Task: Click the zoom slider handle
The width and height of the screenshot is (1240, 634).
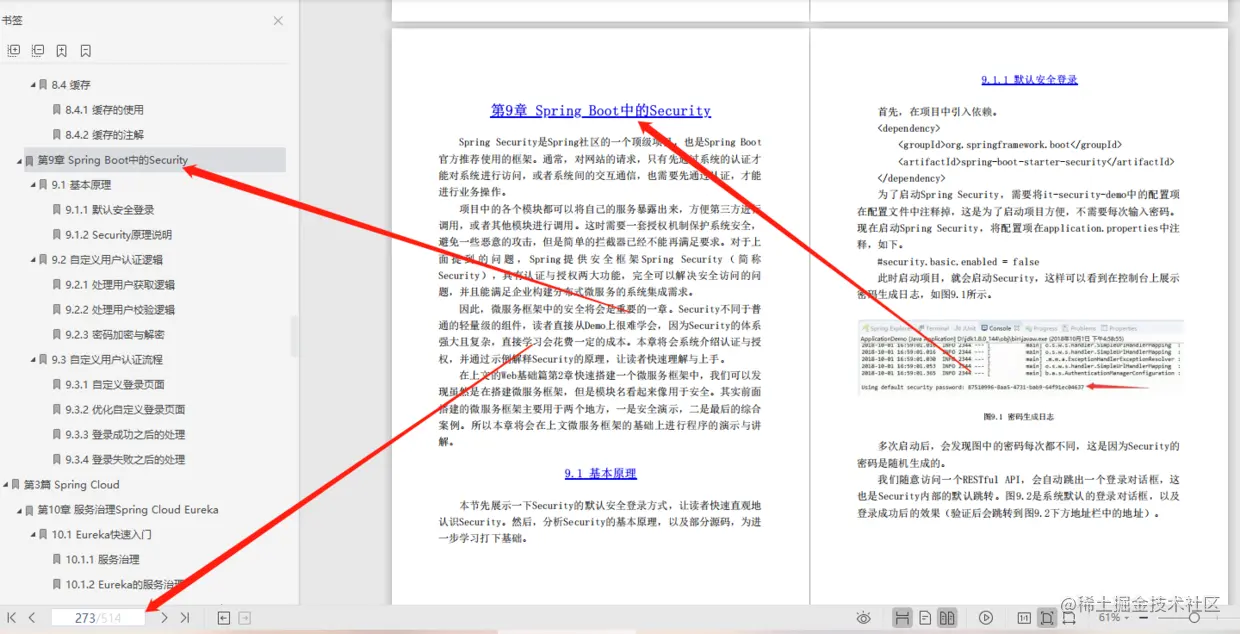Action: click(x=1193, y=618)
